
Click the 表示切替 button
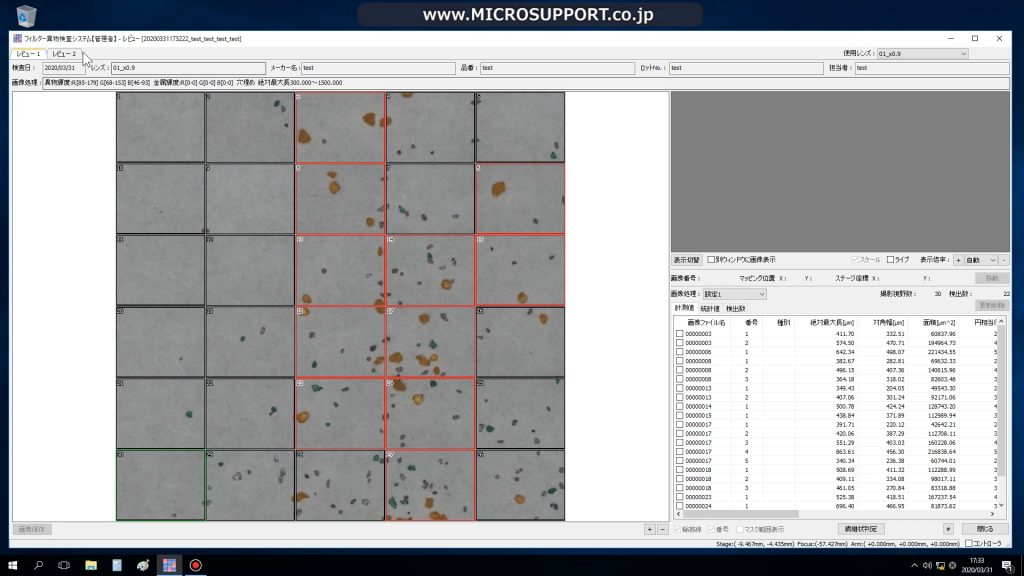(x=686, y=260)
